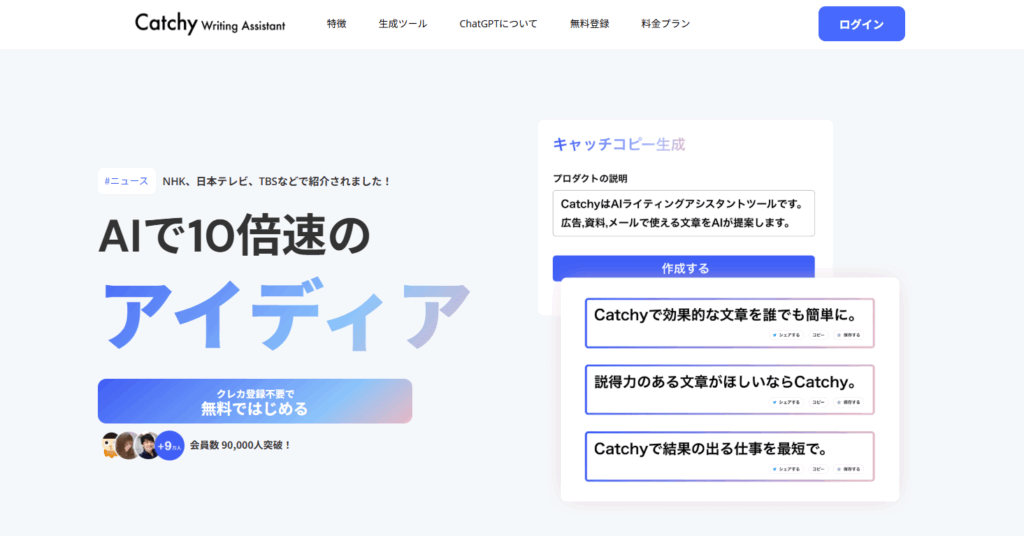
Task: Open the 特徴 menu item
Action: [x=336, y=24]
